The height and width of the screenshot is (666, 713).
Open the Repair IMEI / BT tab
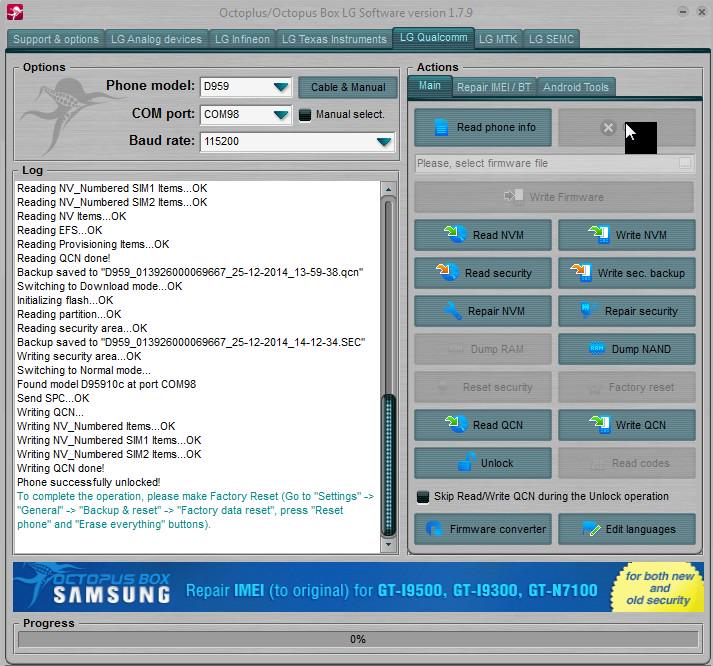coord(494,87)
